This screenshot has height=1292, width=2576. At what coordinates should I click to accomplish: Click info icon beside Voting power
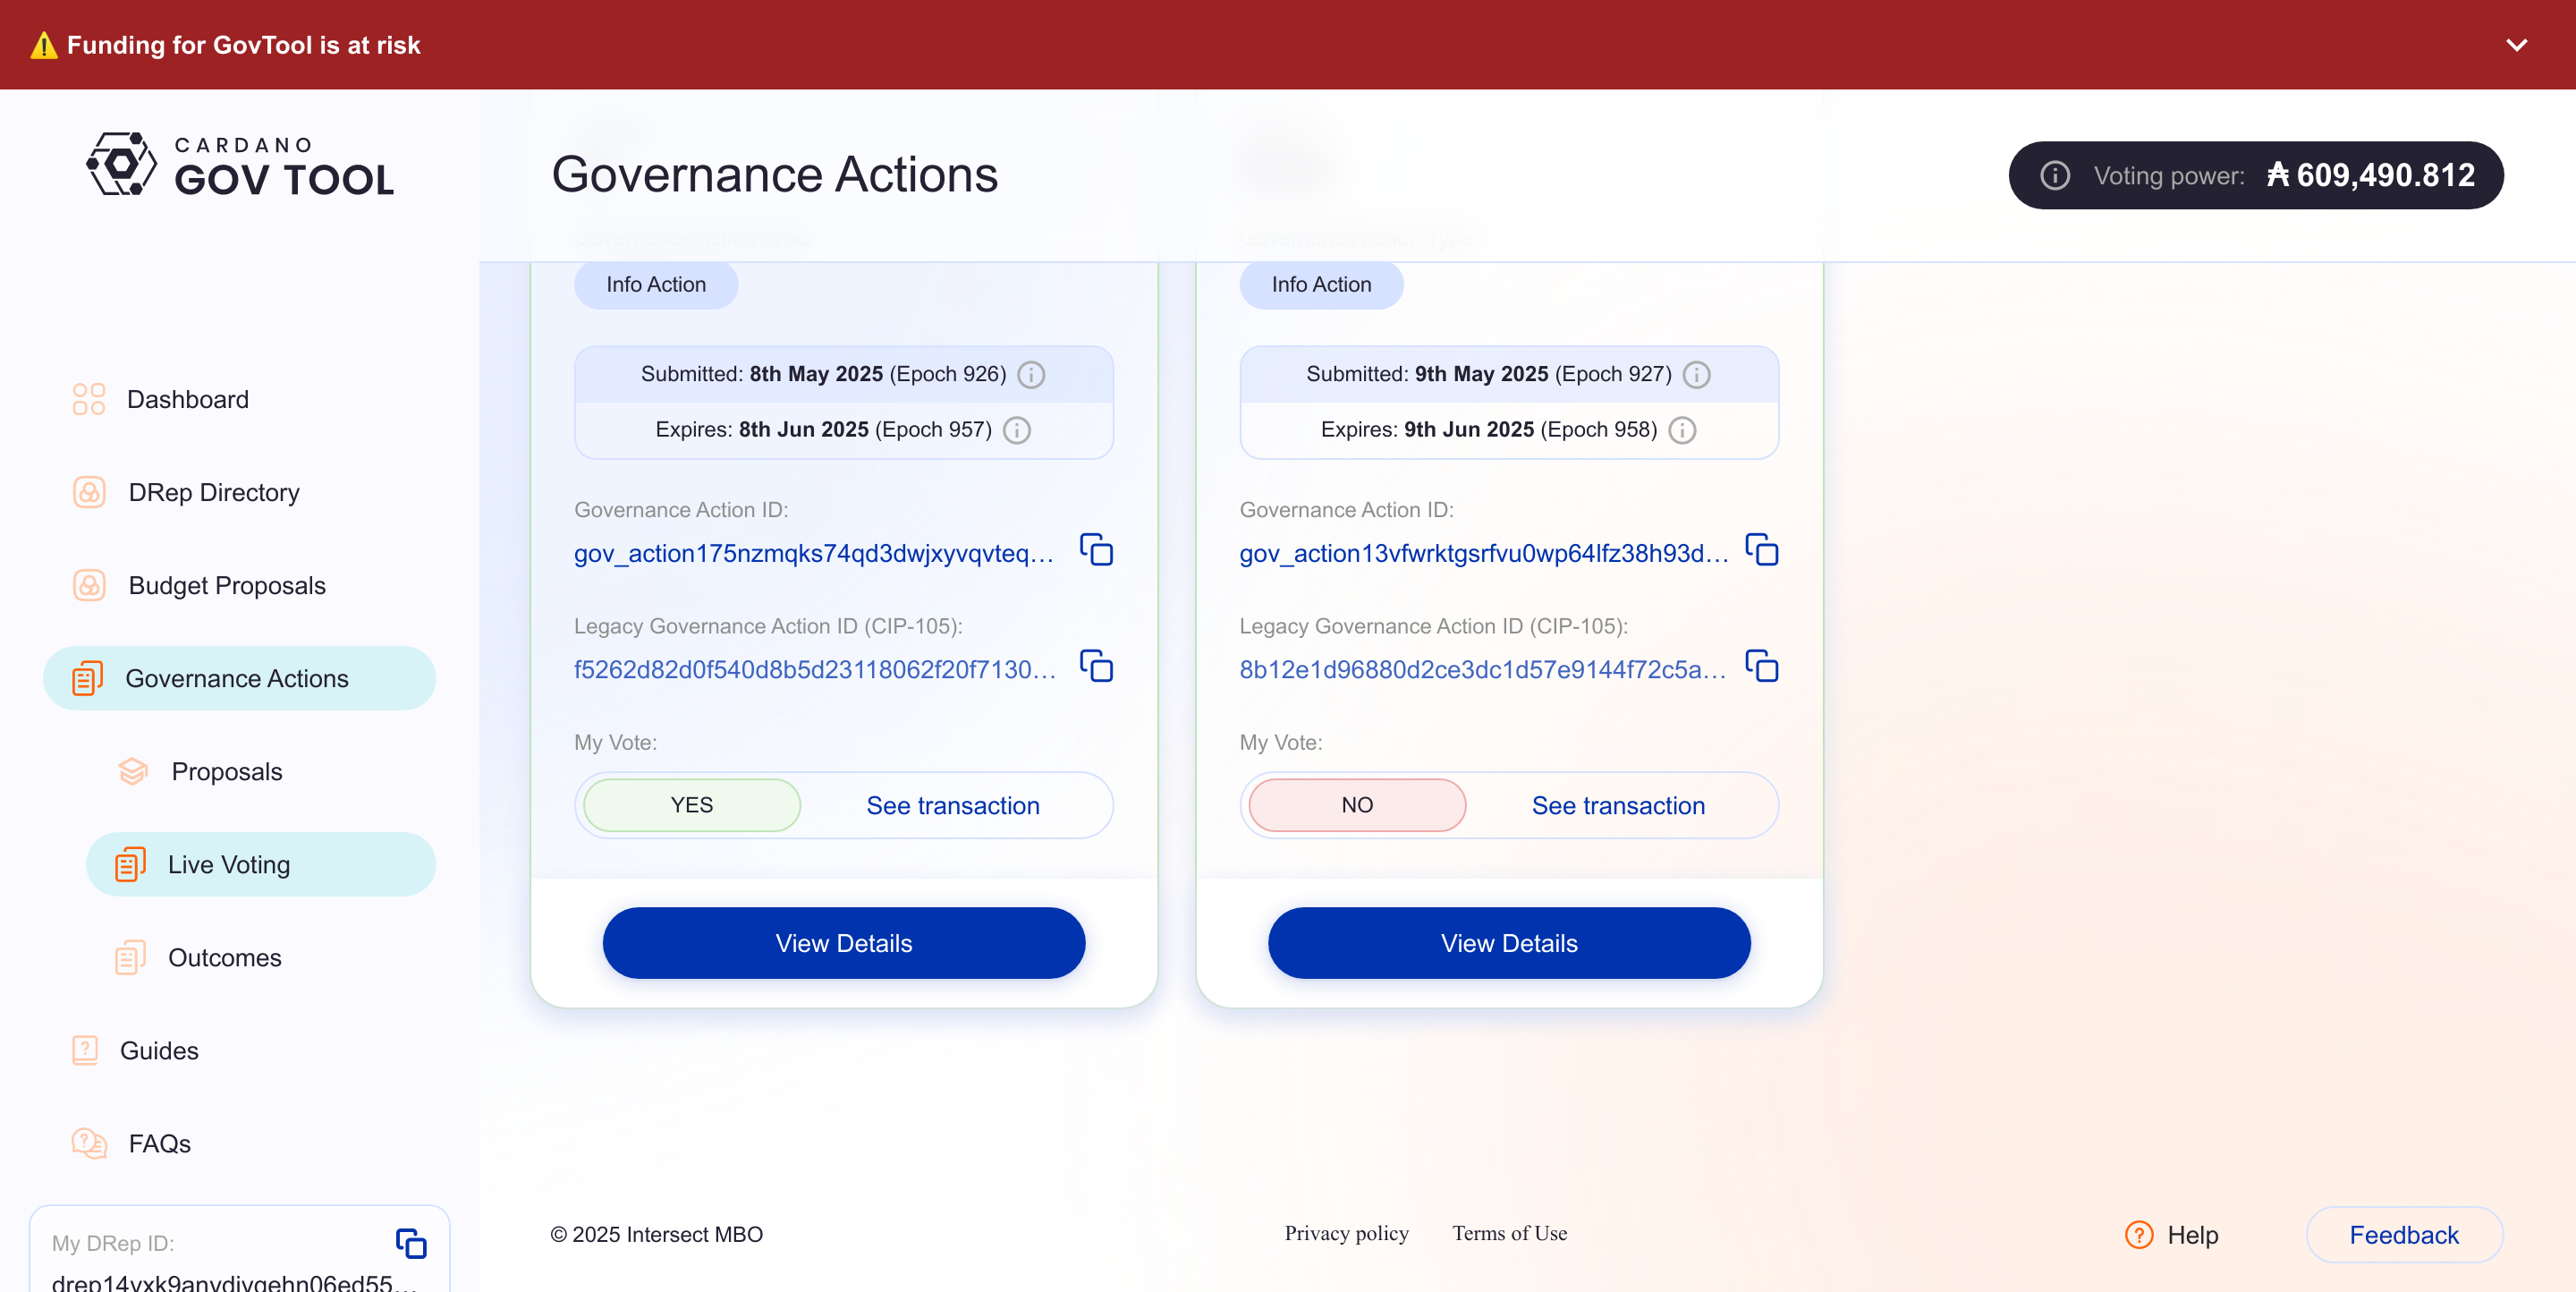point(2054,176)
